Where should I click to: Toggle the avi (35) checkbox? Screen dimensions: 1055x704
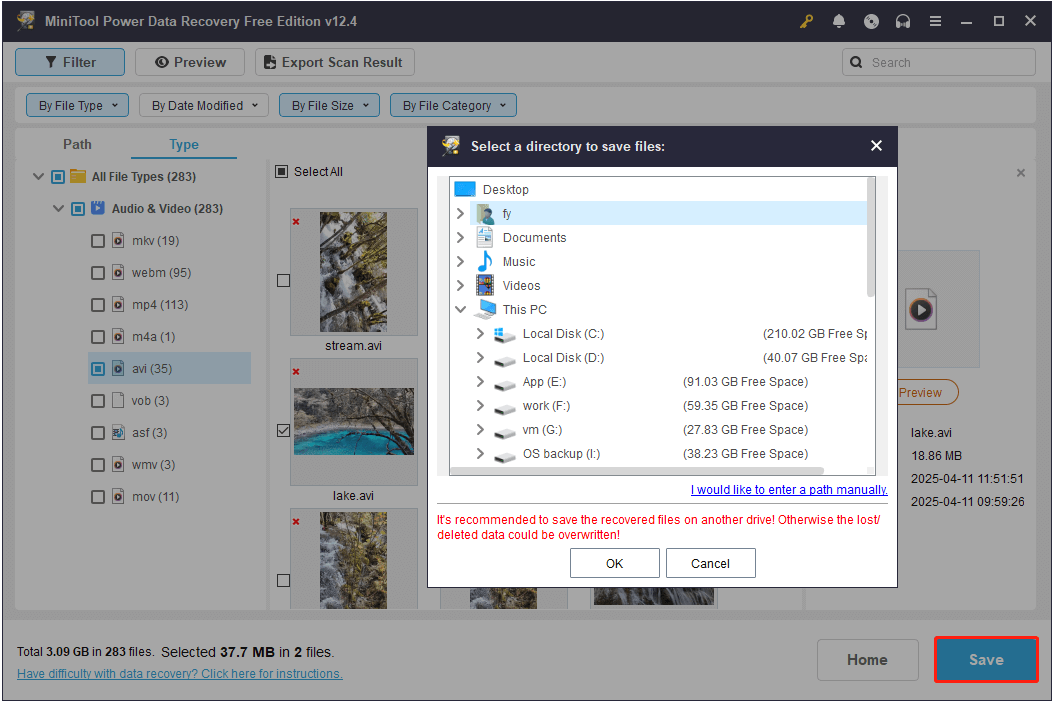(x=98, y=369)
